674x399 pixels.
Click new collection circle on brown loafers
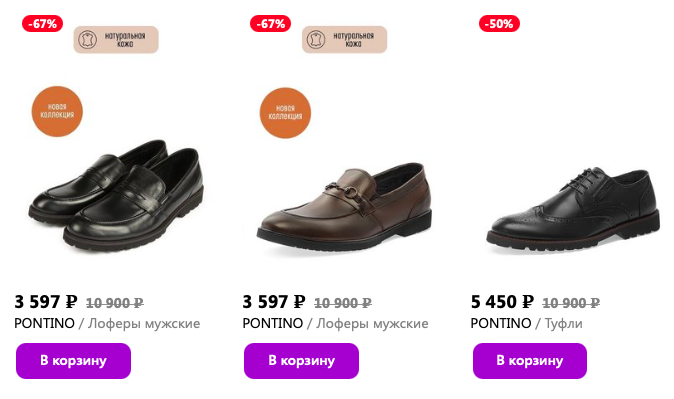pos(285,113)
